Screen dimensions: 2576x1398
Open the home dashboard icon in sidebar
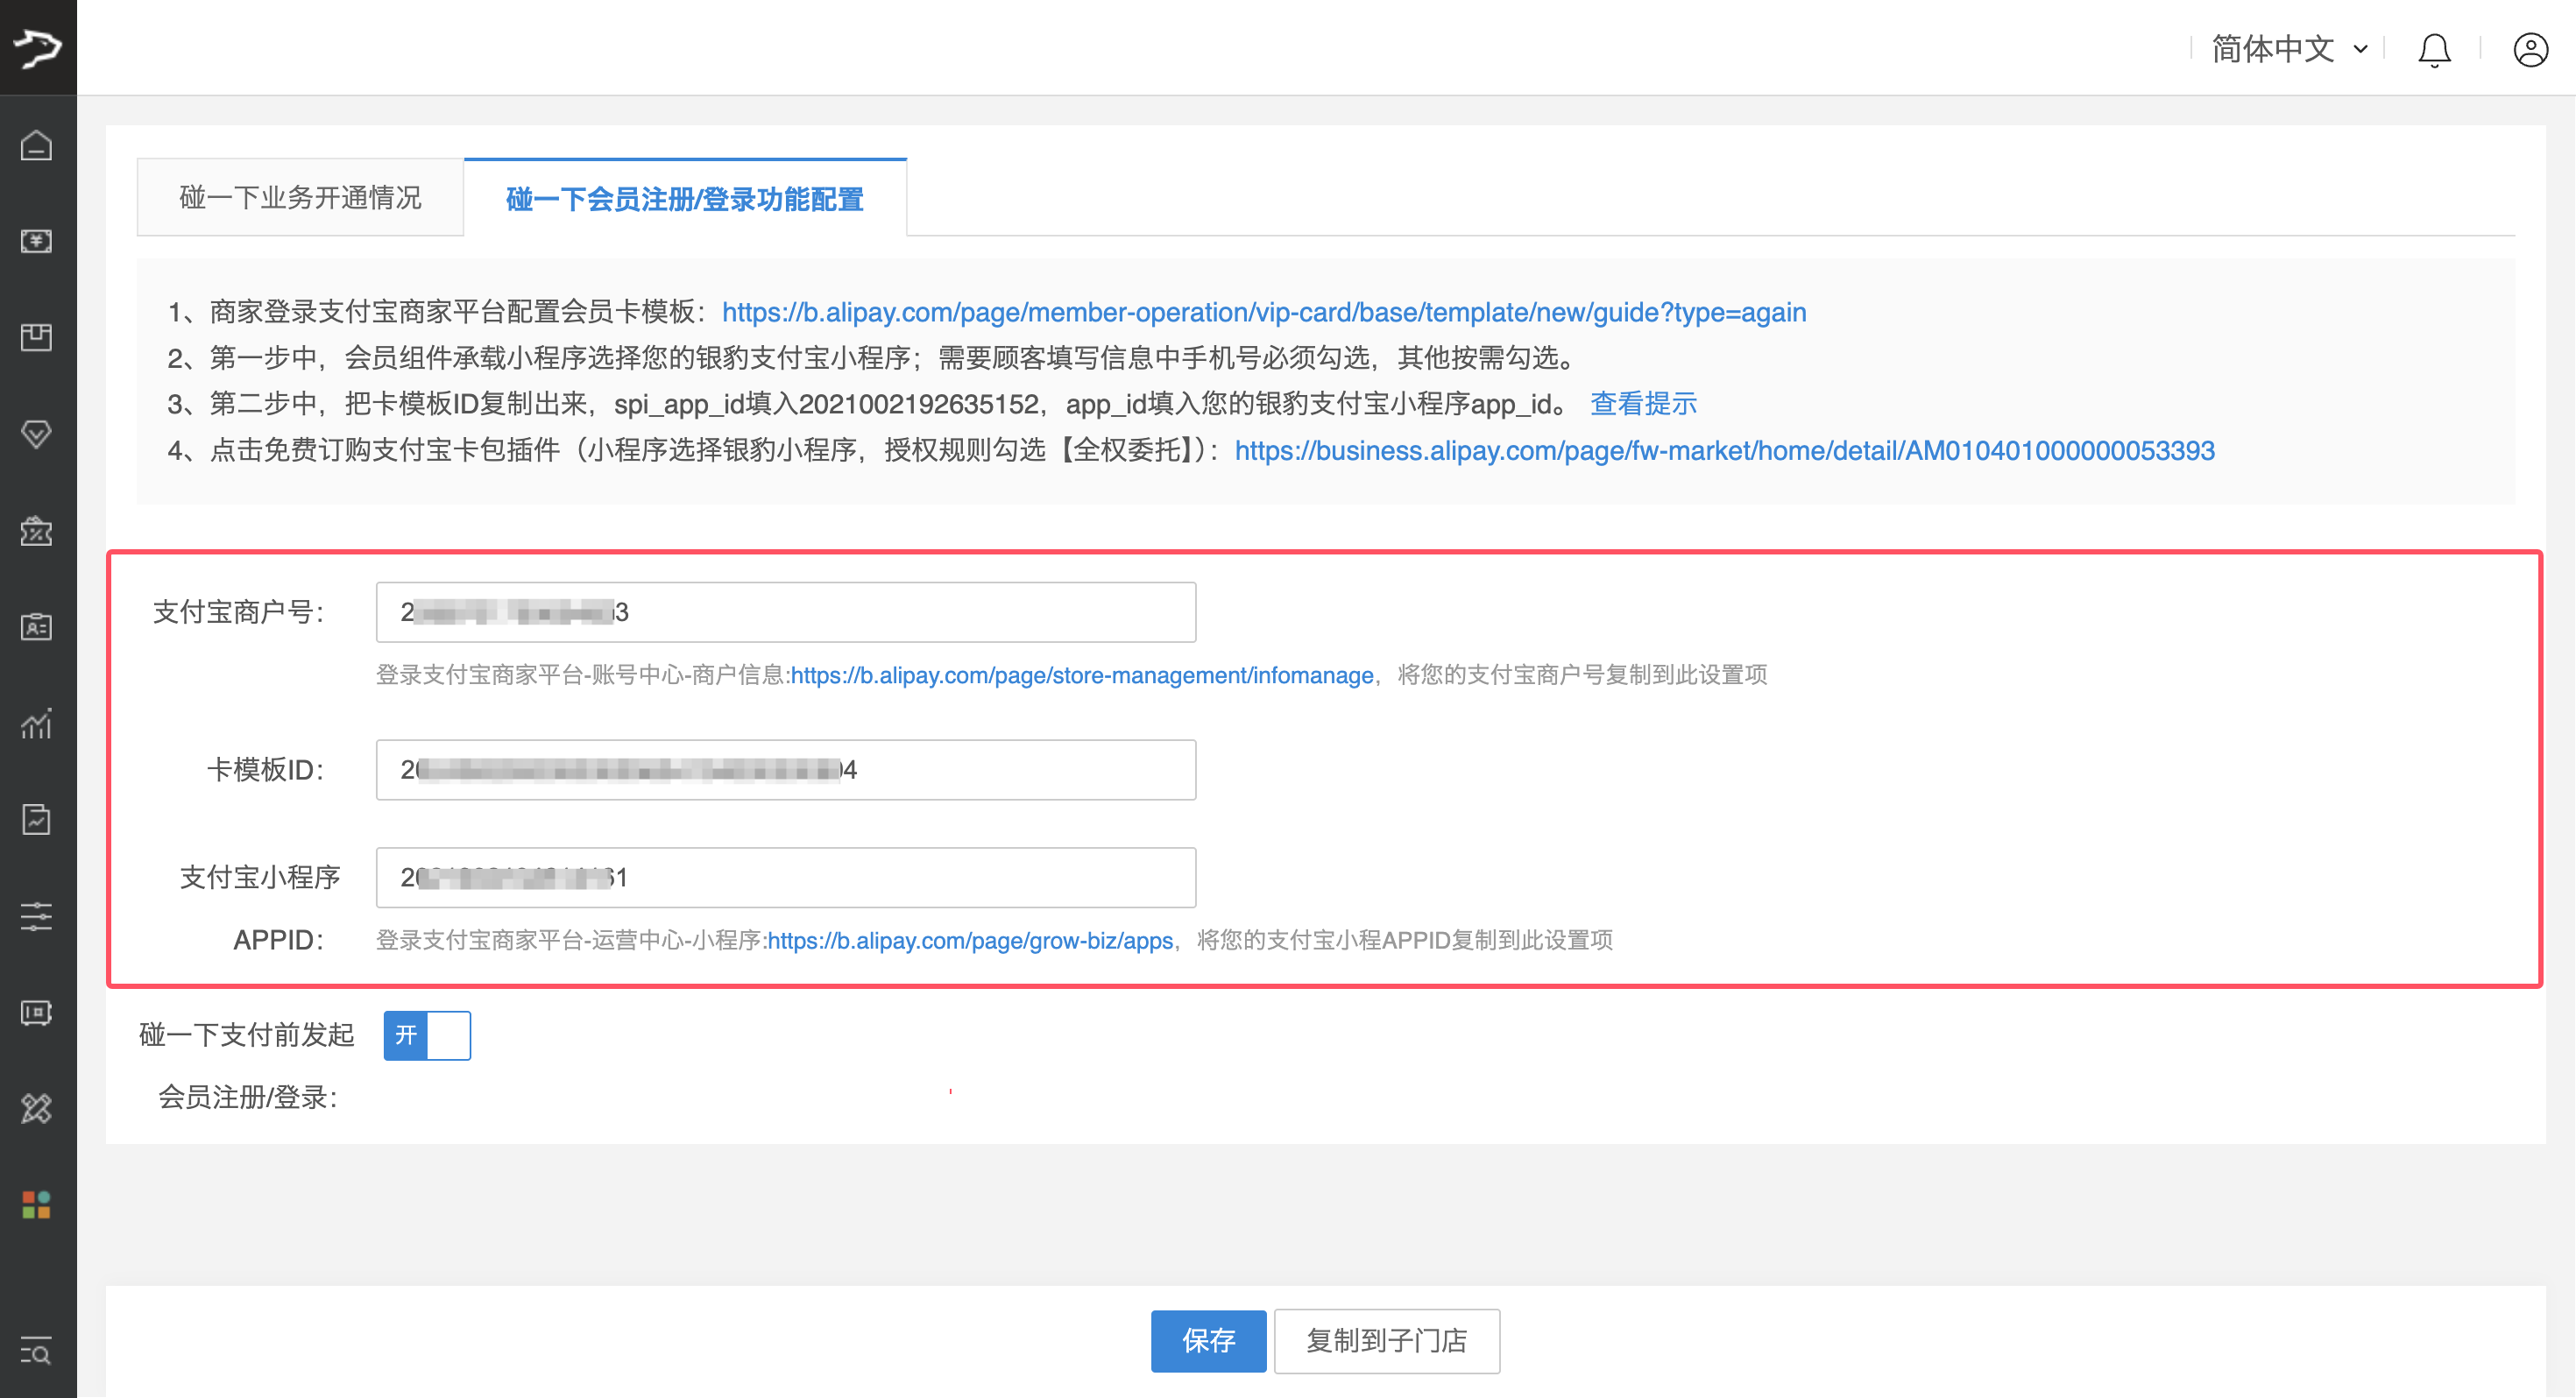(36, 145)
